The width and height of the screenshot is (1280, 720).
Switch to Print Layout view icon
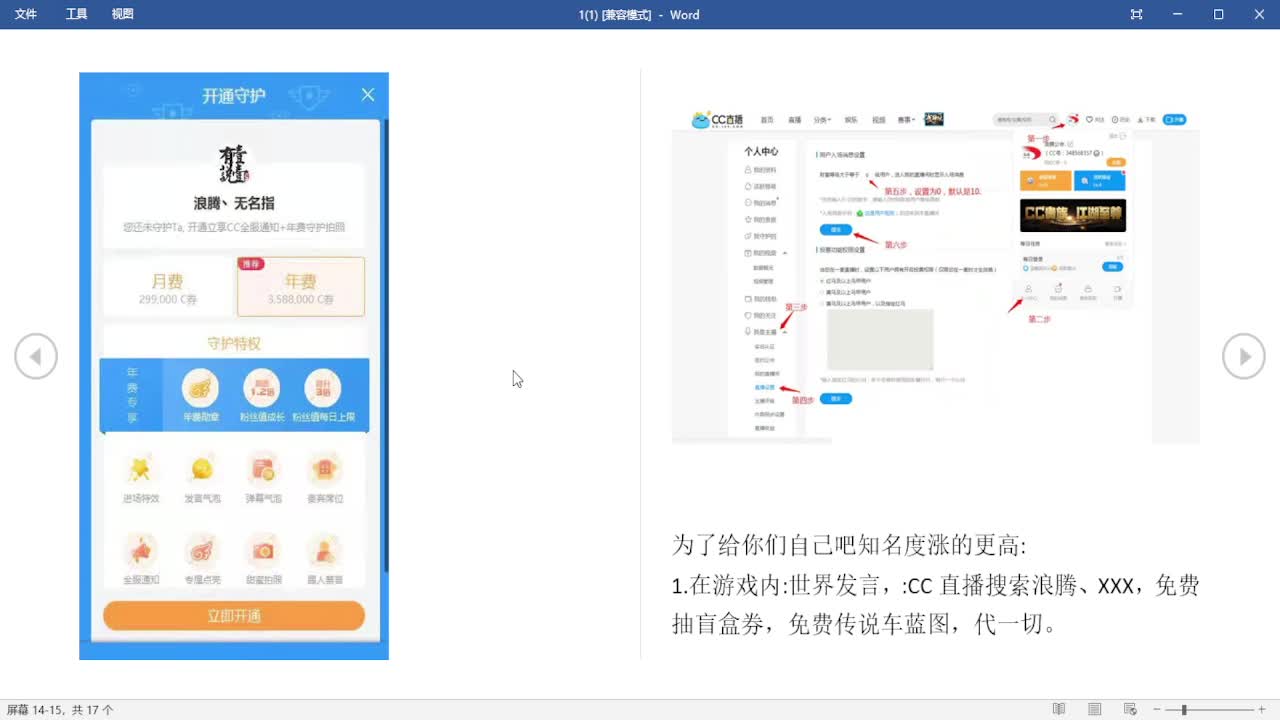(1095, 709)
